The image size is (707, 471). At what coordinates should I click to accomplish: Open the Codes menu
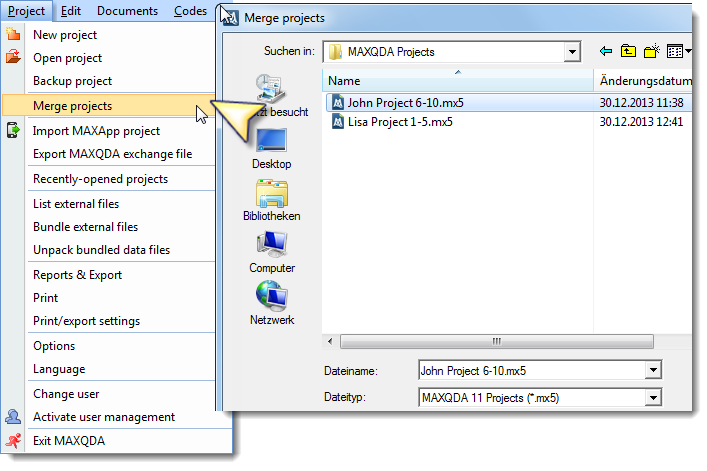click(x=190, y=11)
